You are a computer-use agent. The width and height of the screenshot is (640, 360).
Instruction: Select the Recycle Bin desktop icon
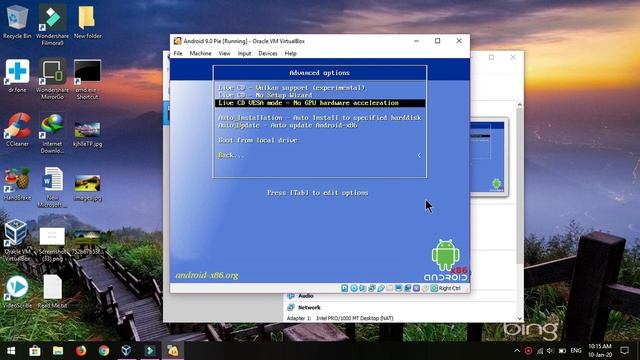coord(17,21)
